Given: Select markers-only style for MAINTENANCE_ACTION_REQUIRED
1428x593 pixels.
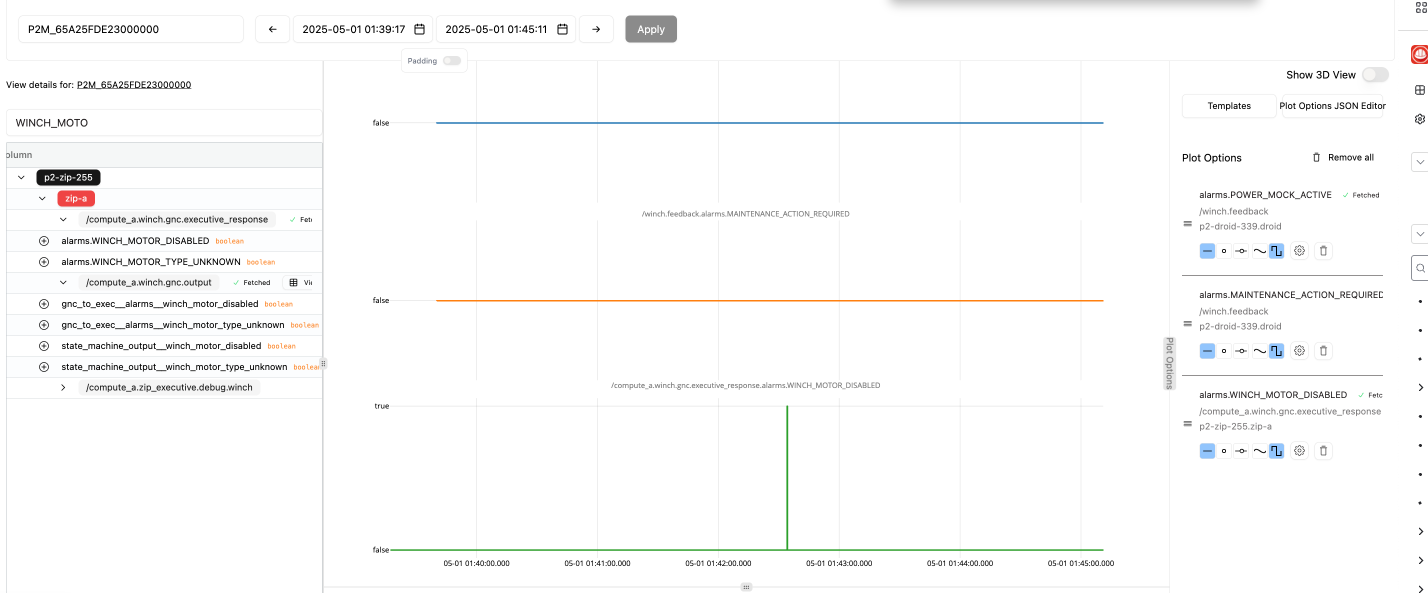Looking at the screenshot, I should 1224,351.
